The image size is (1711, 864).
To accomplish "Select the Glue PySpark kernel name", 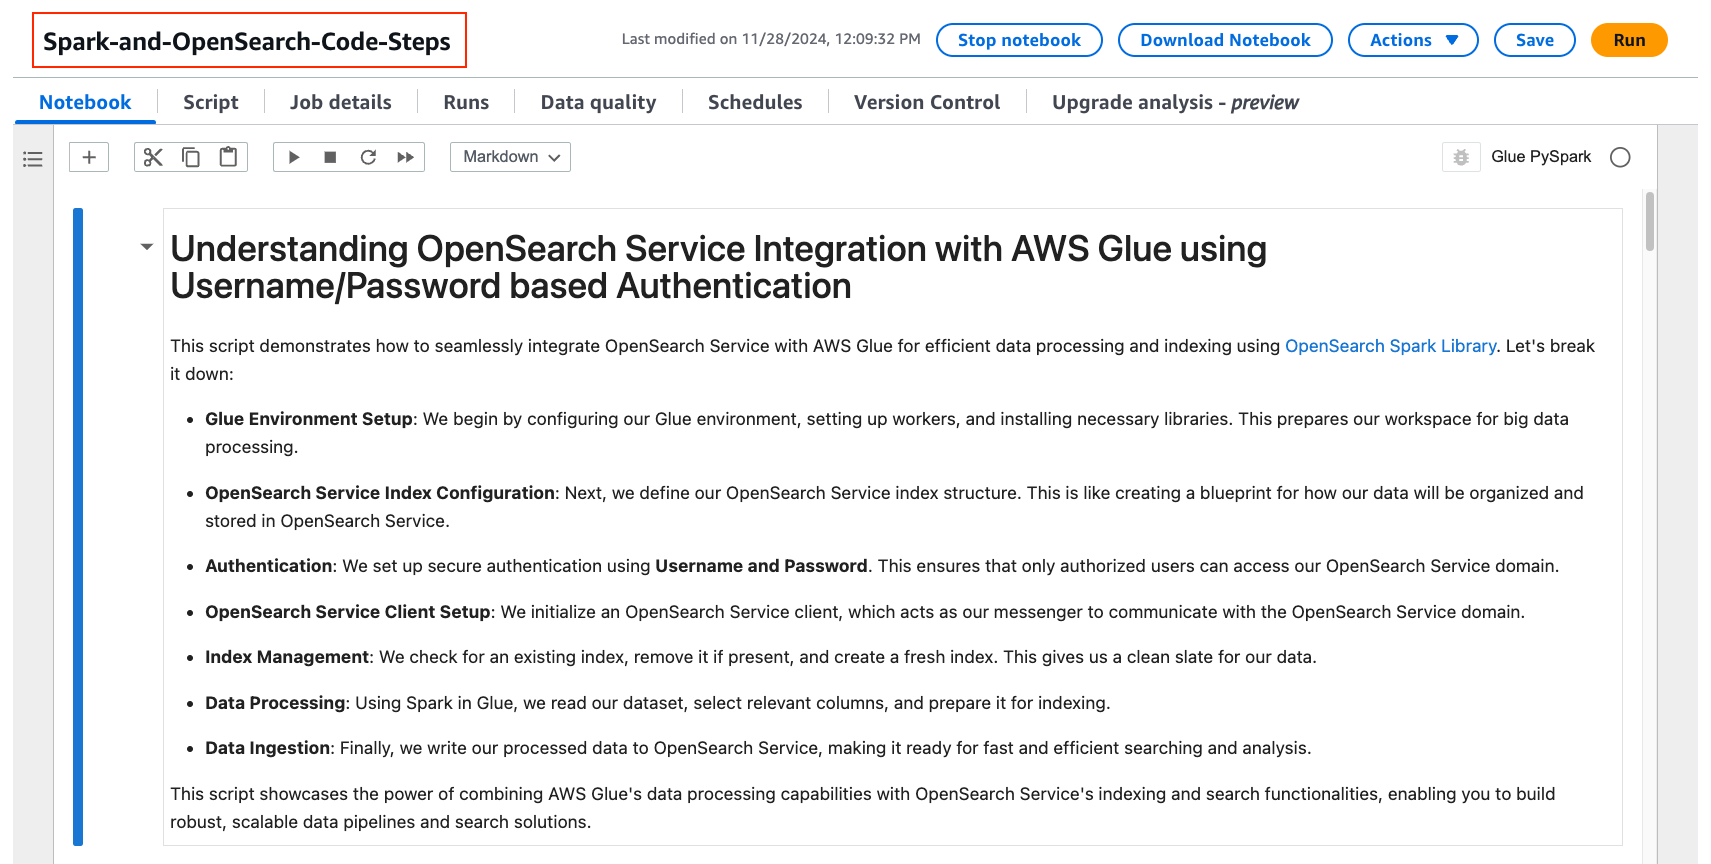I will (1541, 157).
